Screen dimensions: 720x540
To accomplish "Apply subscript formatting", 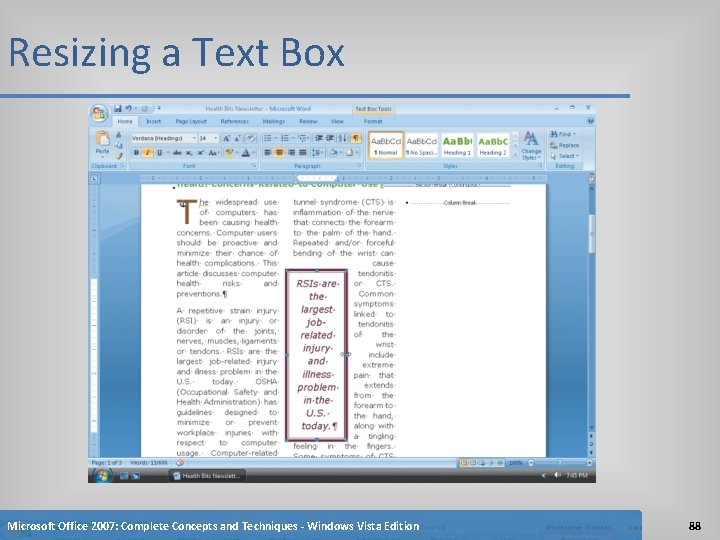I will [x=189, y=153].
